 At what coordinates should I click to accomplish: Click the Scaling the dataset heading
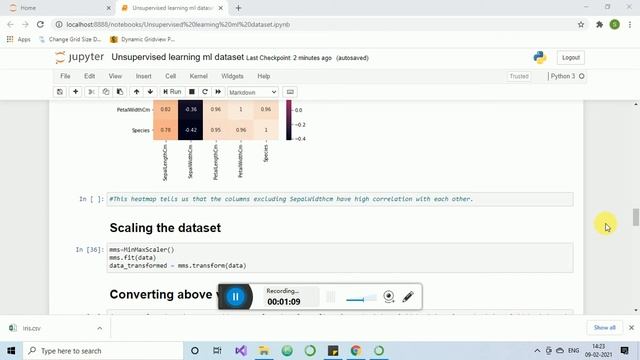(x=165, y=228)
